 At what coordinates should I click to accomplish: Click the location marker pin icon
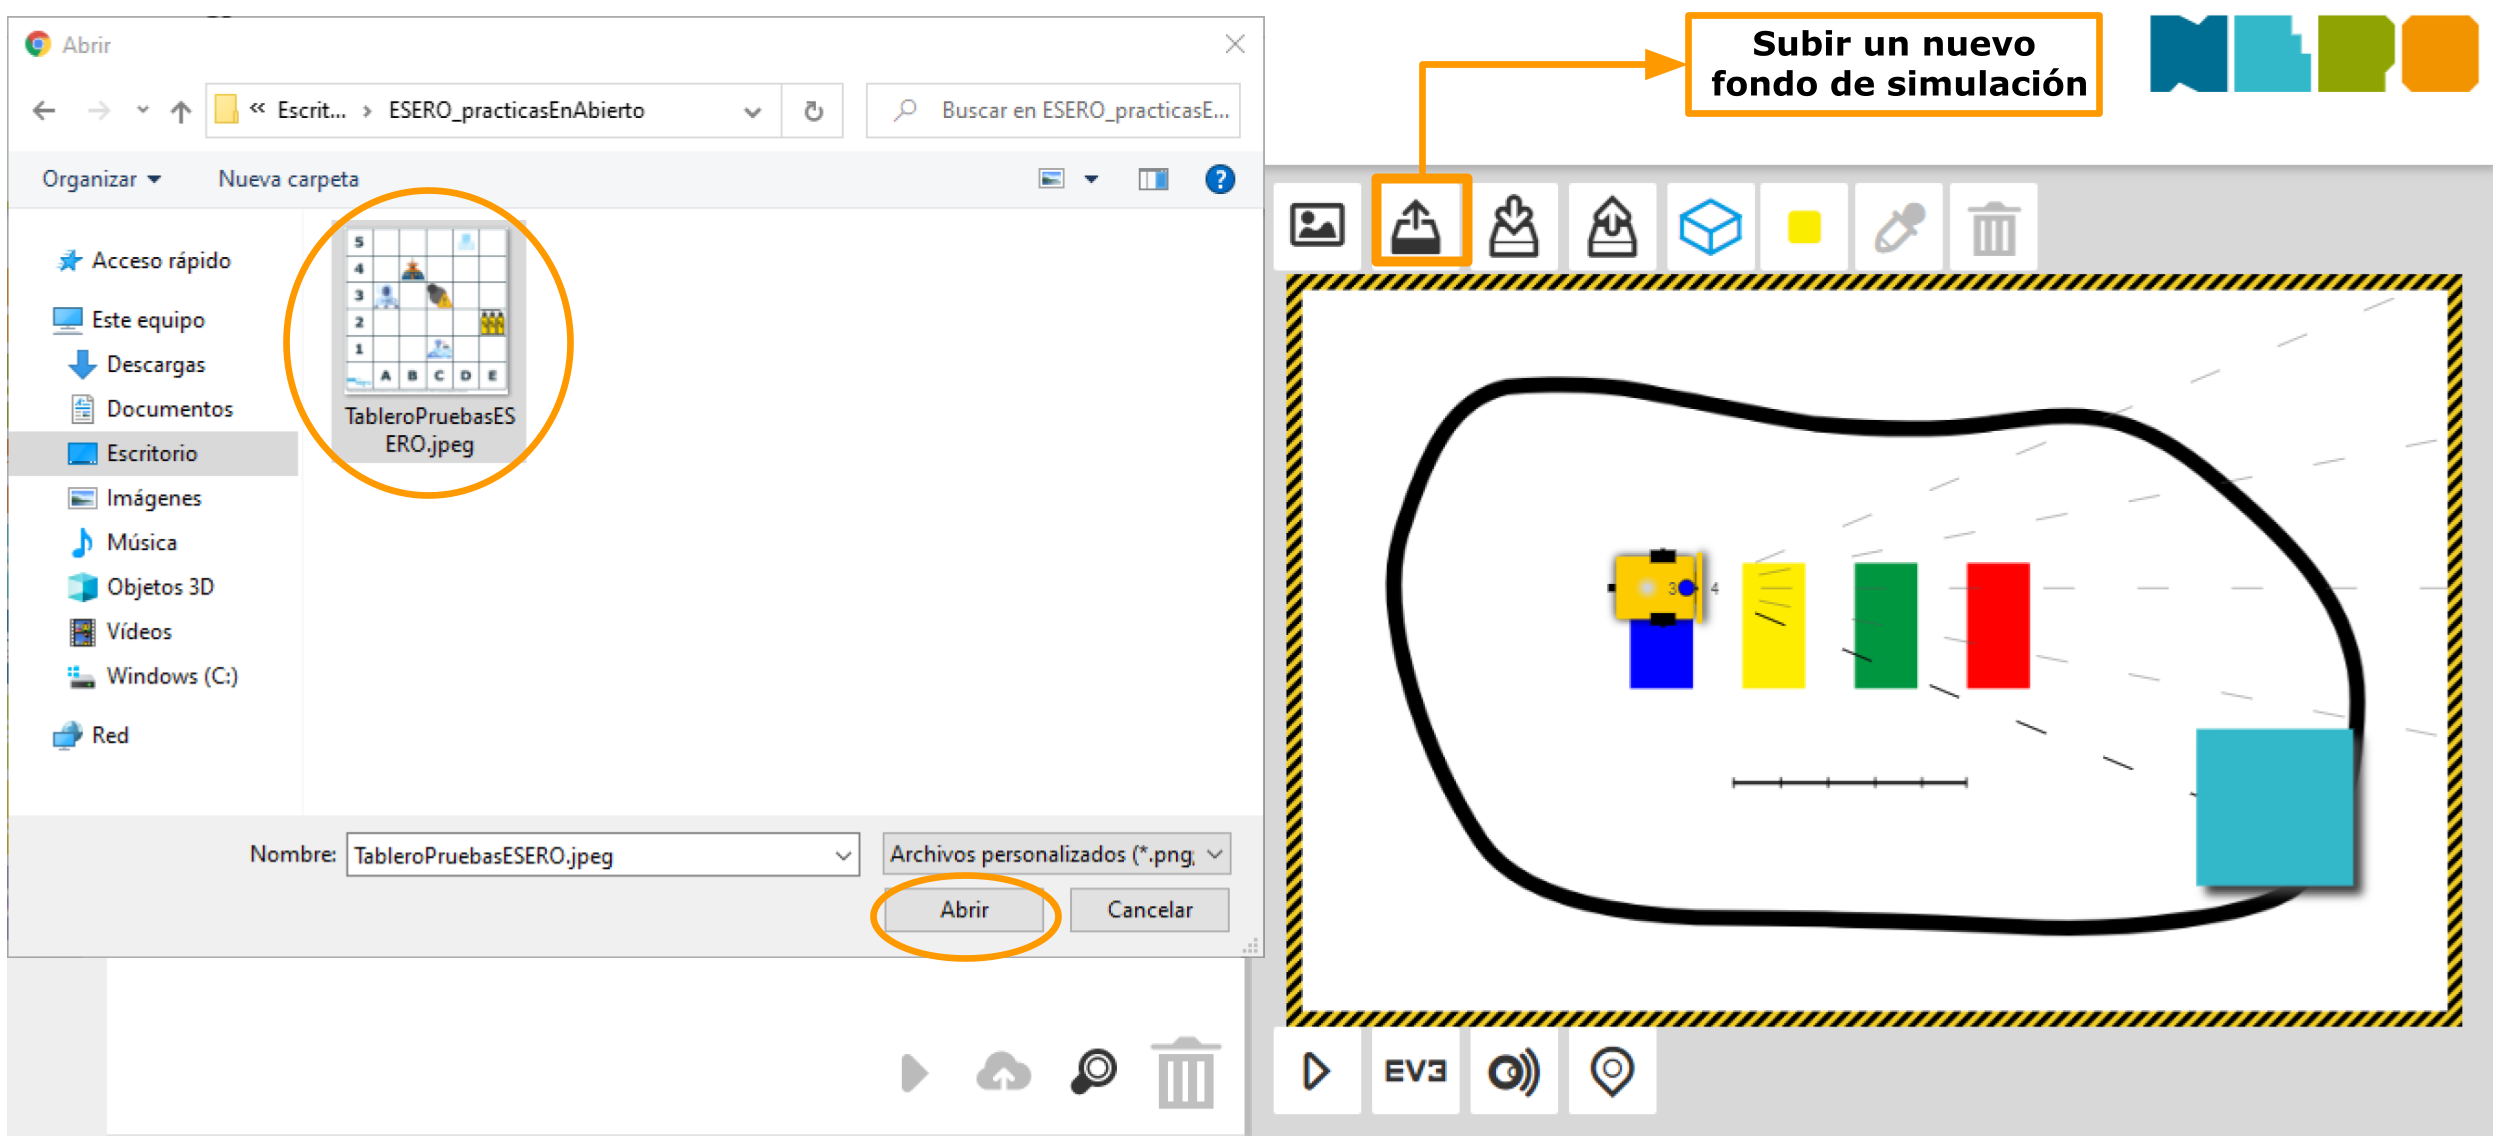point(1612,1071)
